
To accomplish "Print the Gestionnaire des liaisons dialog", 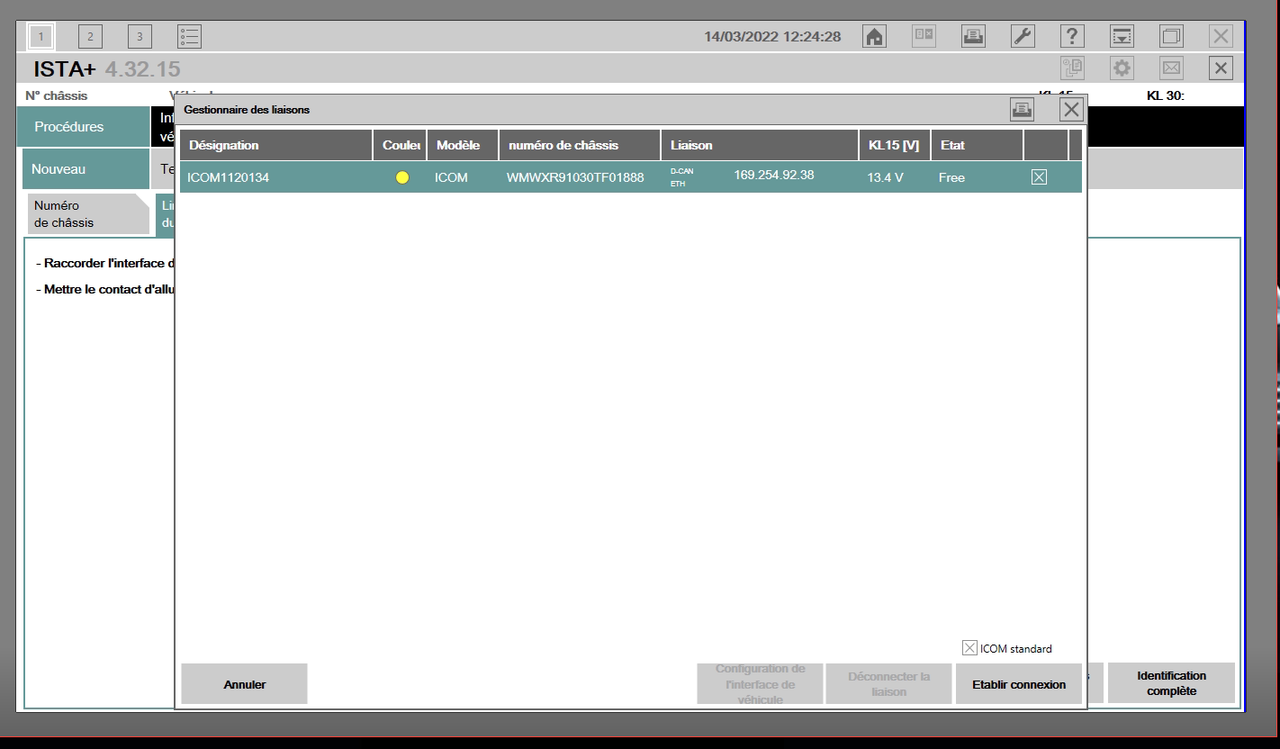I will point(1021,109).
